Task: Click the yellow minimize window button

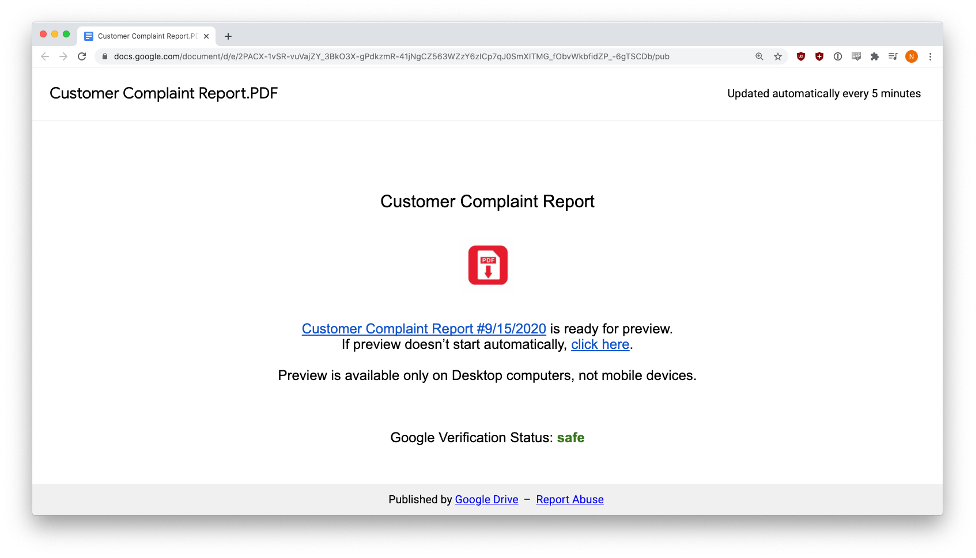Action: coord(55,34)
